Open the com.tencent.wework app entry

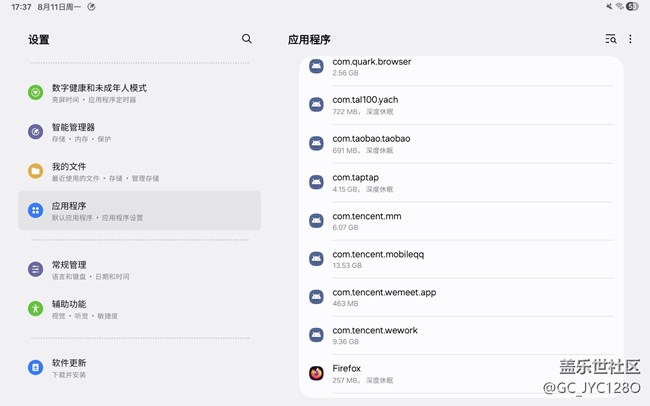[461, 335]
